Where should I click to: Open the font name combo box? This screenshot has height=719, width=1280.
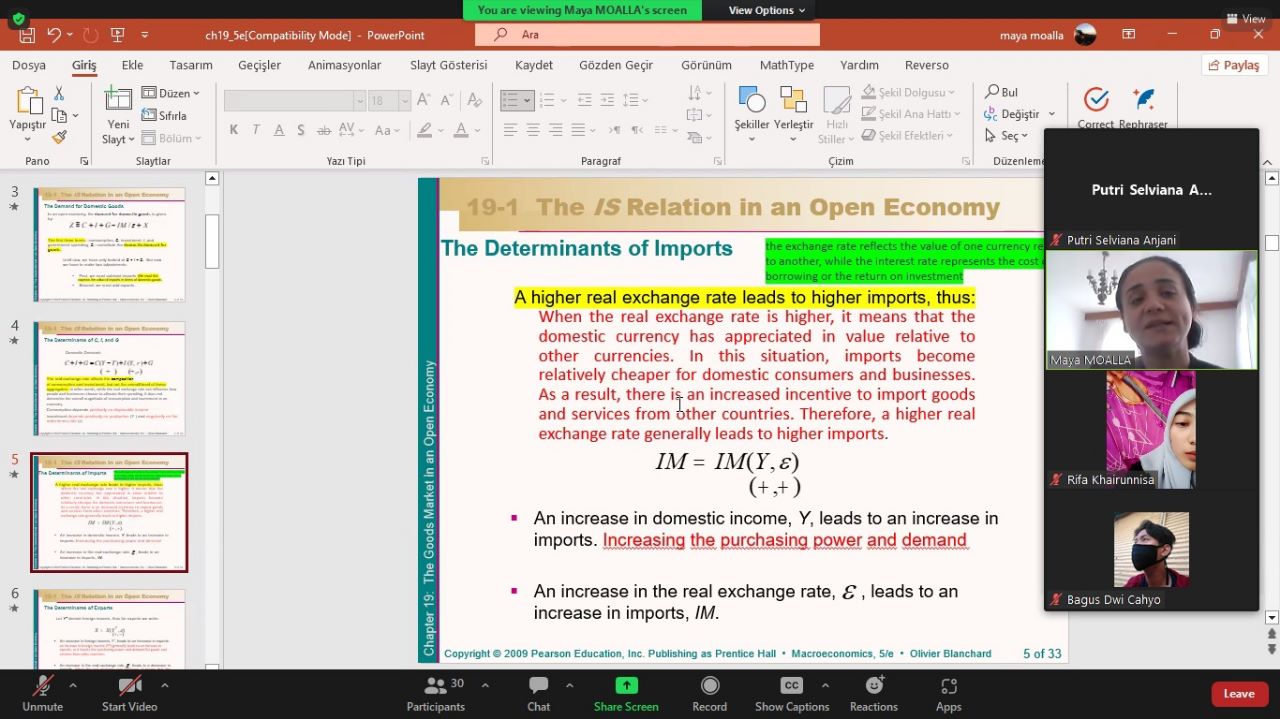click(294, 101)
